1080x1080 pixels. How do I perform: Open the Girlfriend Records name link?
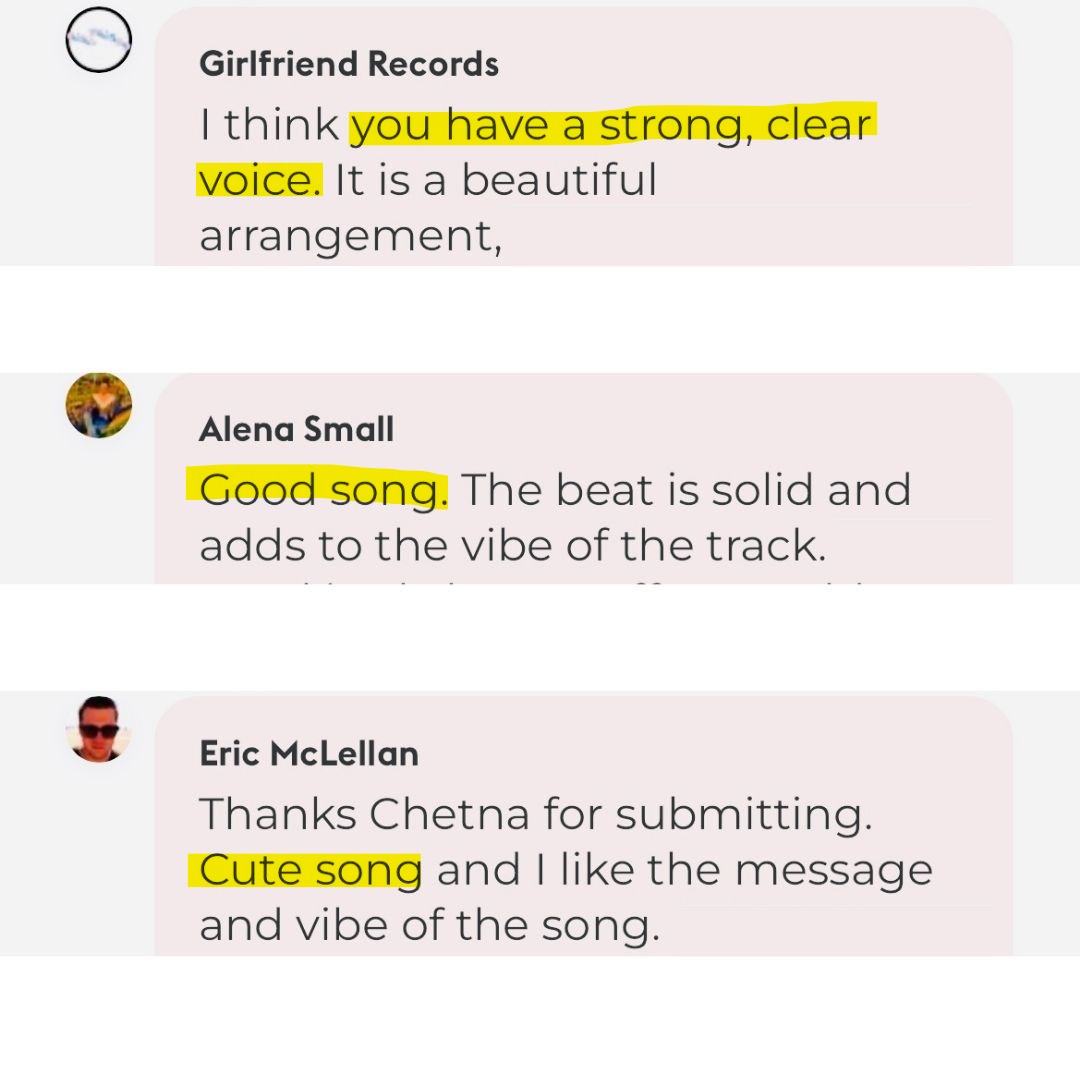point(349,64)
